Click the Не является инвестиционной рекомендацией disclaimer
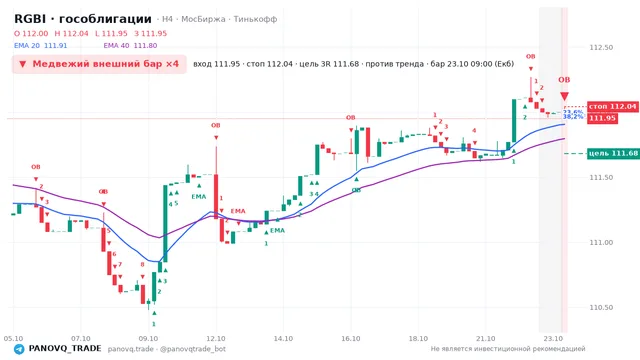 [x=508, y=349]
